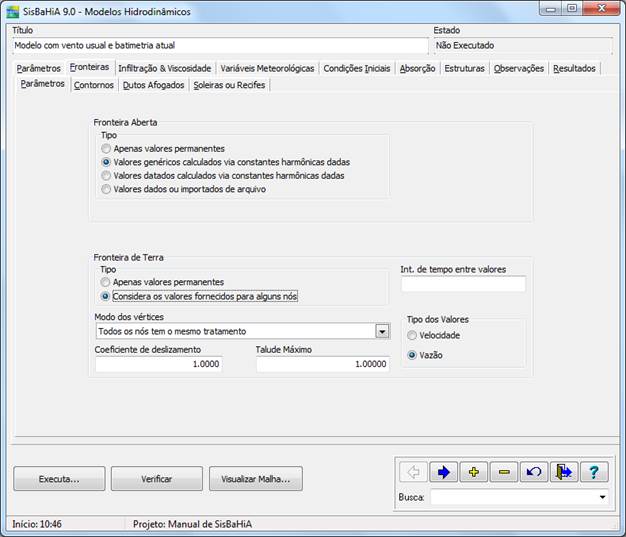Expand the Busca combo box arrow

[x=602, y=497]
